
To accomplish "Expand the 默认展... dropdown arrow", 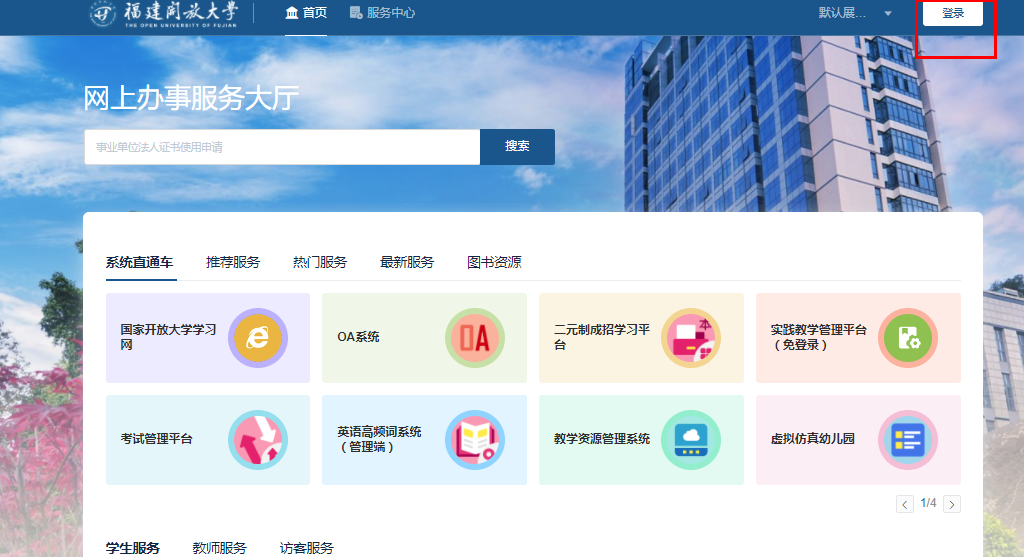I will tap(888, 14).
